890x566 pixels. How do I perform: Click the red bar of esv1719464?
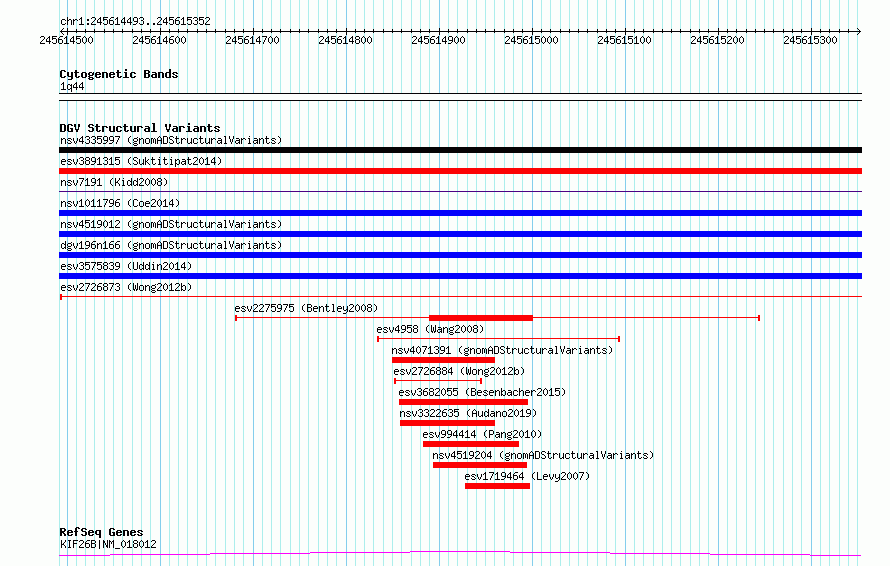point(497,486)
